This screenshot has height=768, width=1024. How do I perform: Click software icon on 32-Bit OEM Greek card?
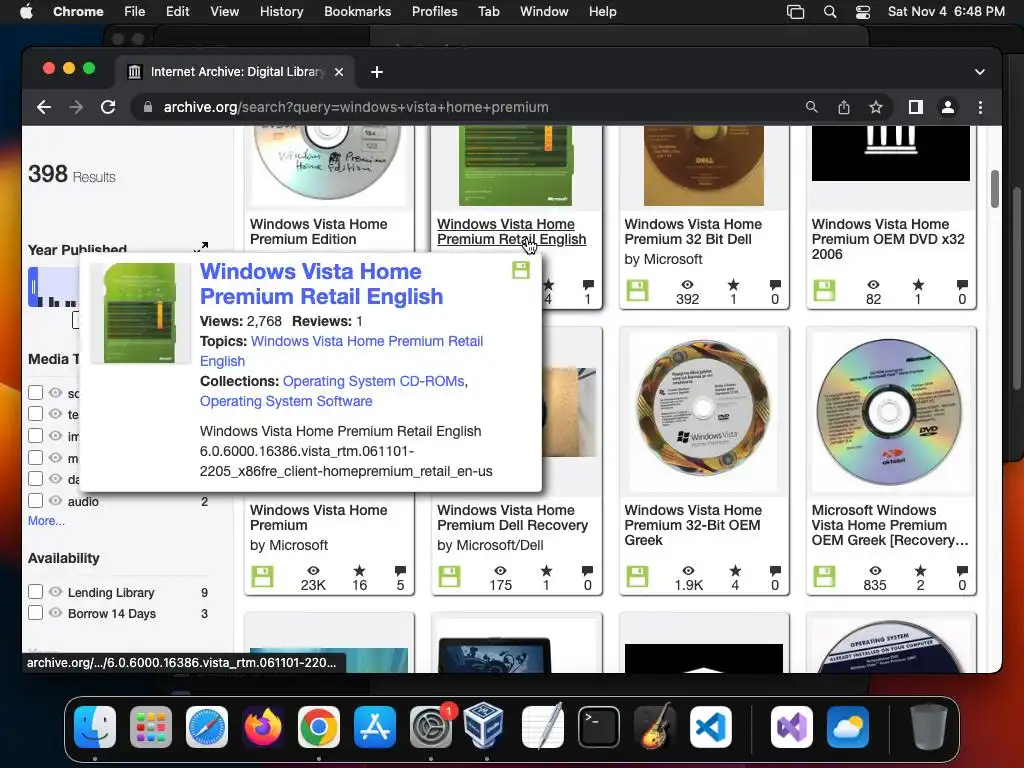pos(637,576)
